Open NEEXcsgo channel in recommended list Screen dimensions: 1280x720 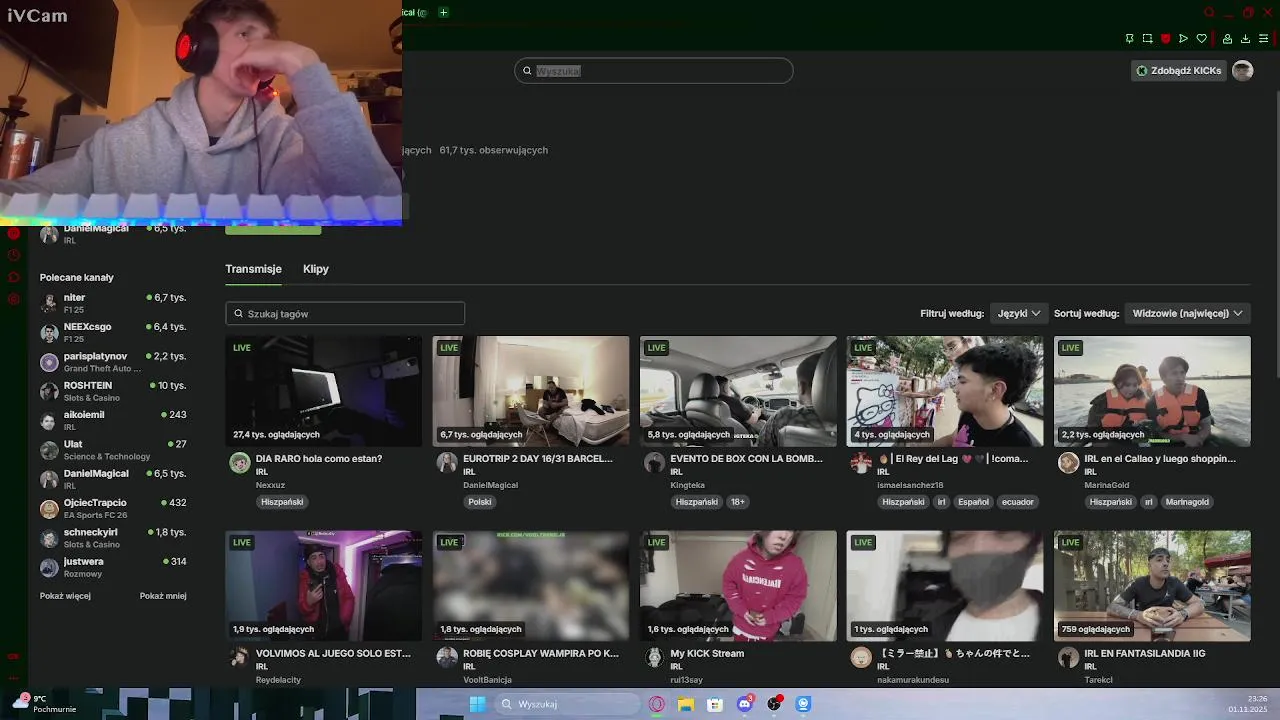(x=113, y=332)
